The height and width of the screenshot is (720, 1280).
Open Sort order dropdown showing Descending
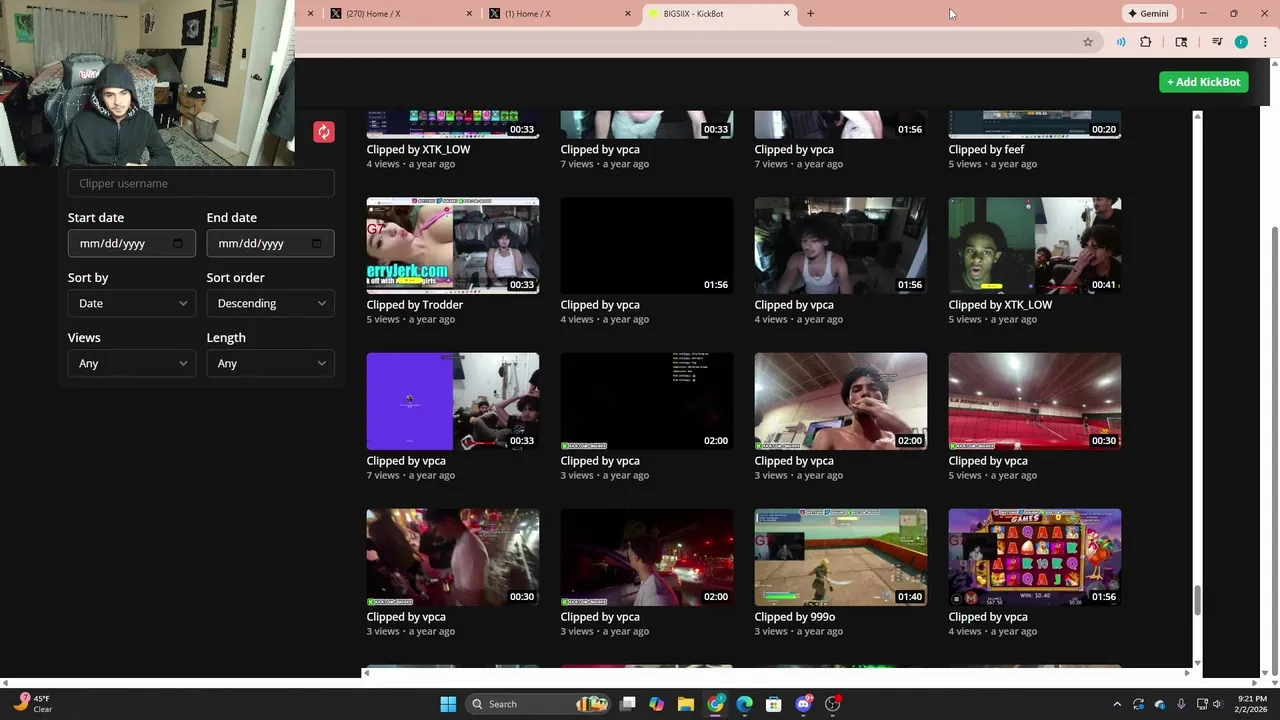270,303
